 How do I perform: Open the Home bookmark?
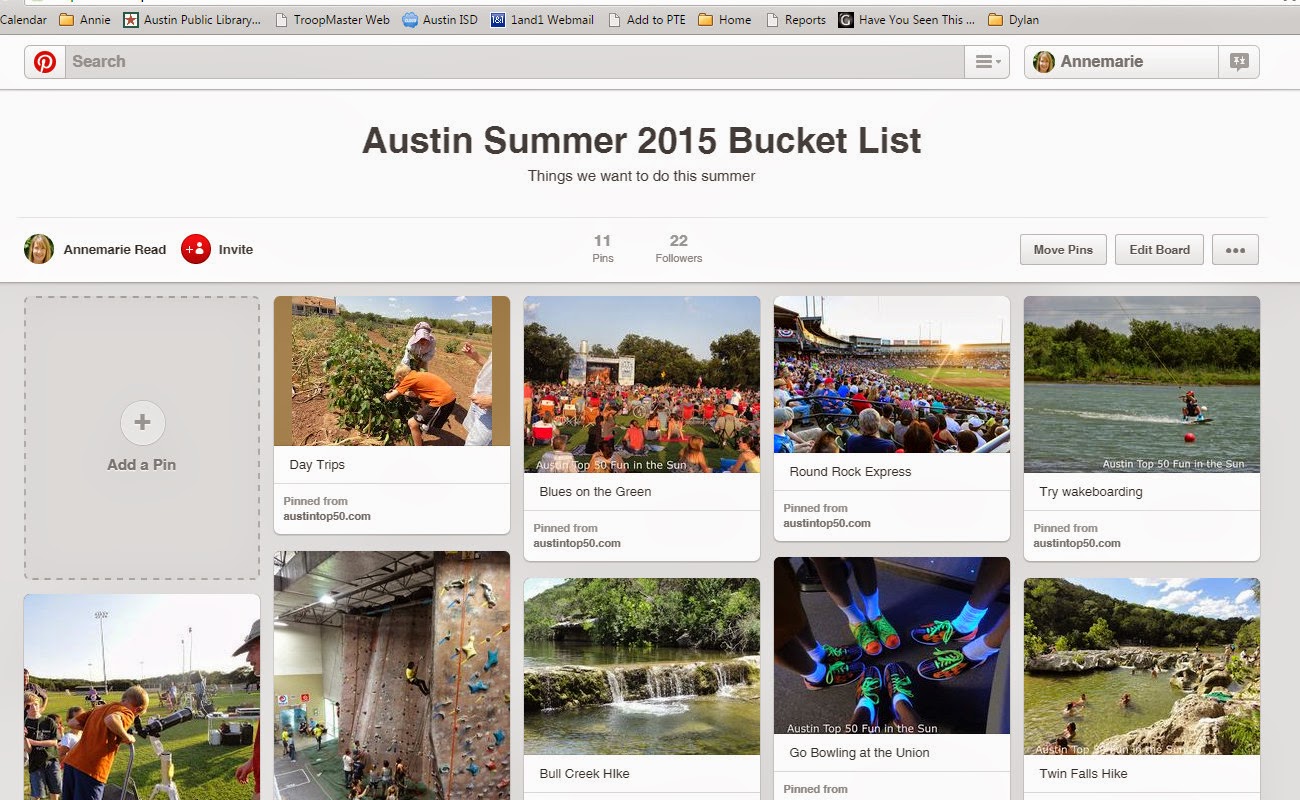tap(724, 19)
